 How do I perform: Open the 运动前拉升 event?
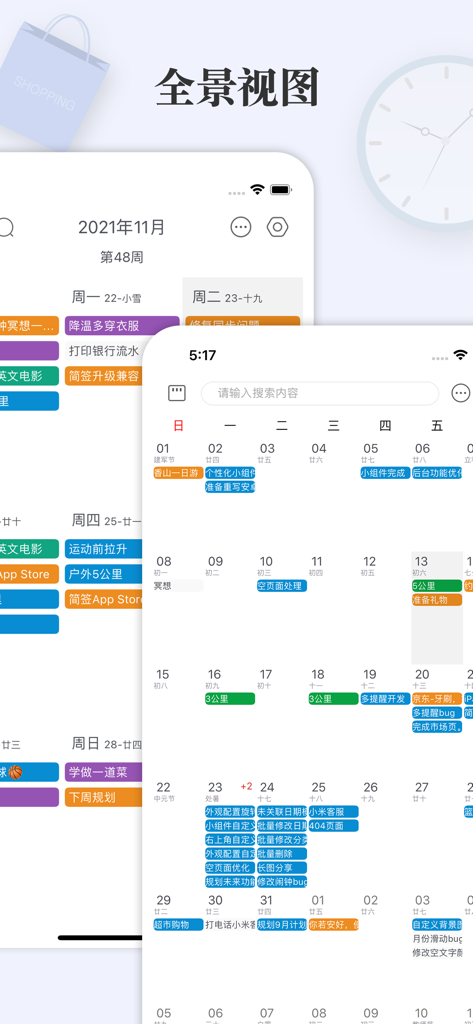[105, 549]
